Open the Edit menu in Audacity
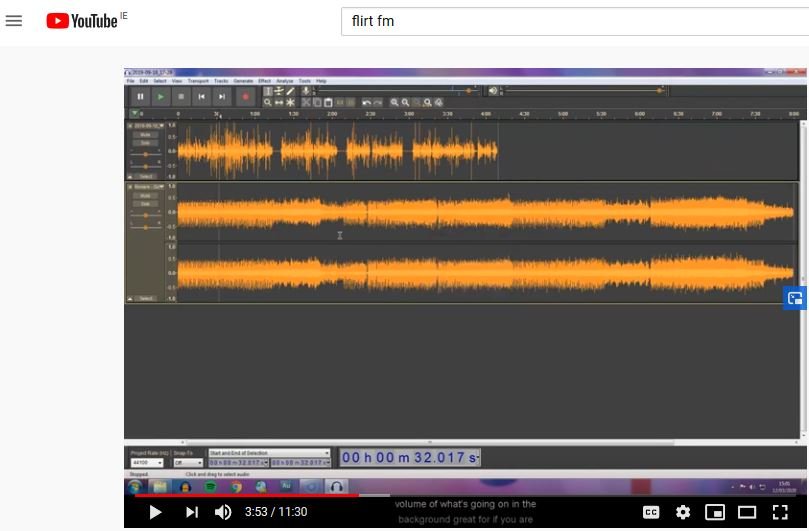Viewport: 809px width, 531px height. click(143, 81)
